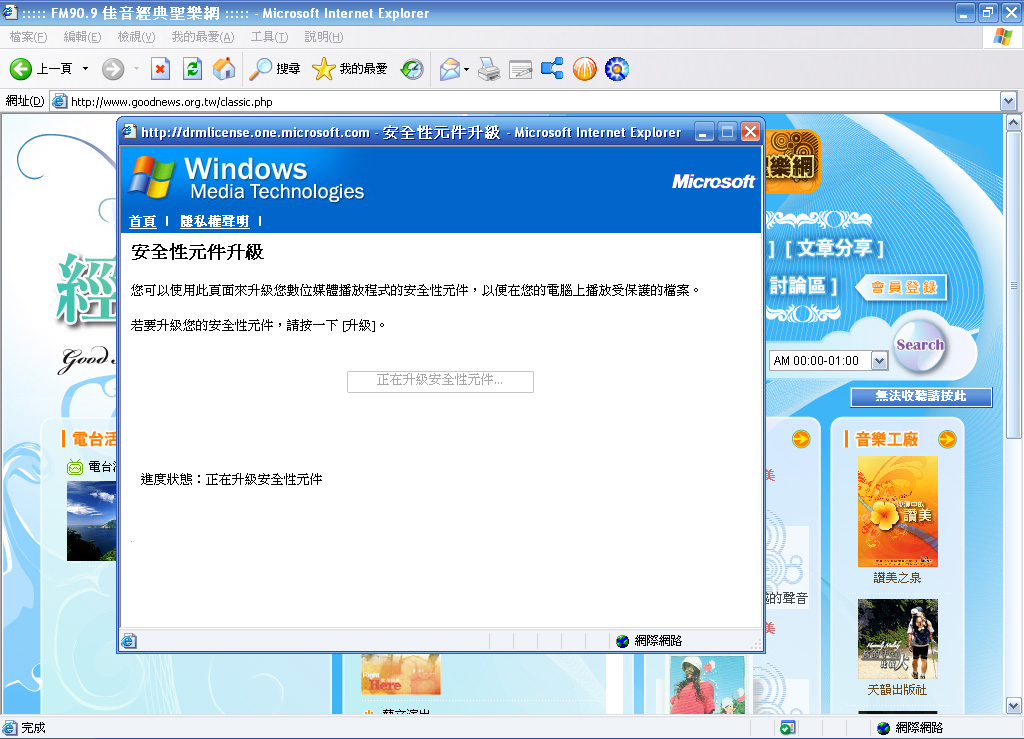
Task: Click the woman in hat photo thumbnail
Action: [707, 685]
